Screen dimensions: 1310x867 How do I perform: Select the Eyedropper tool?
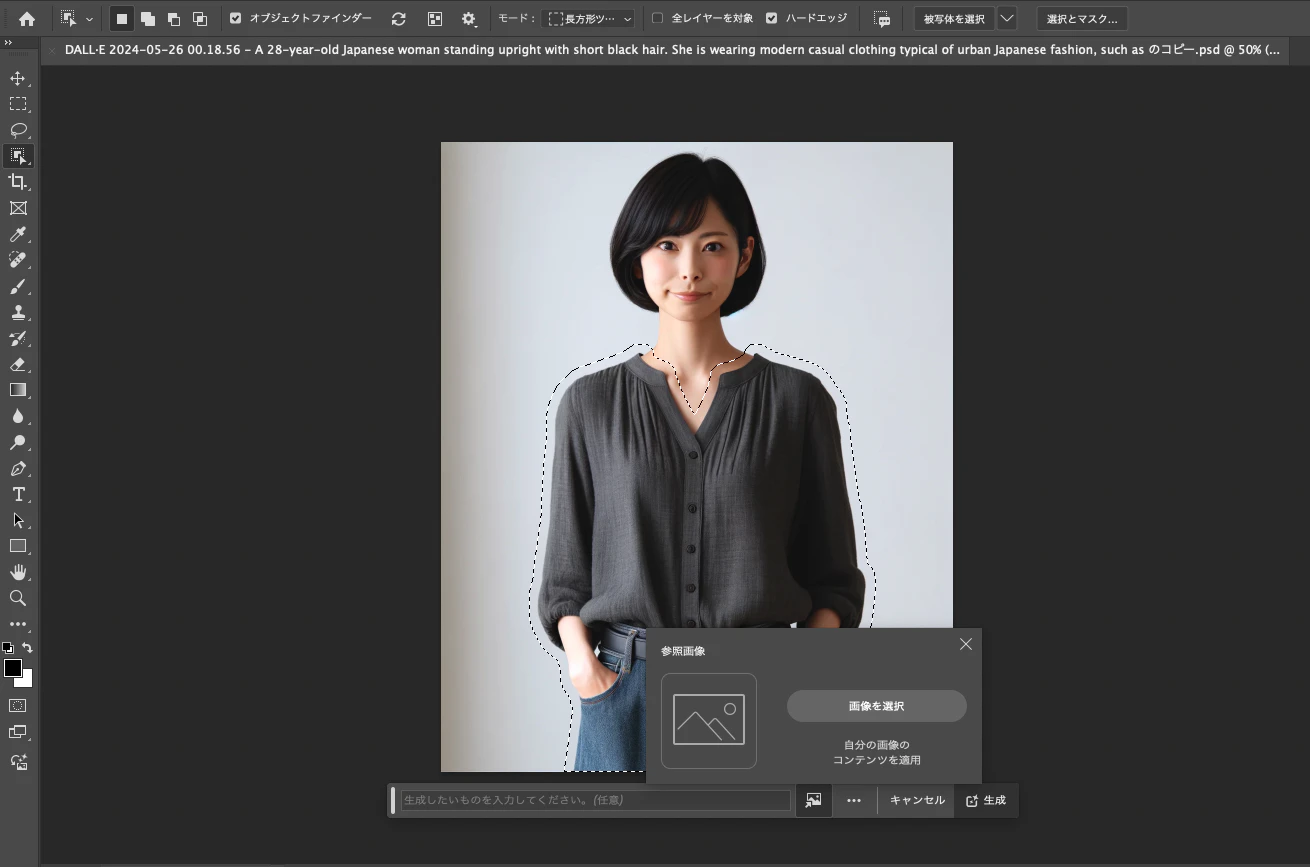[18, 234]
